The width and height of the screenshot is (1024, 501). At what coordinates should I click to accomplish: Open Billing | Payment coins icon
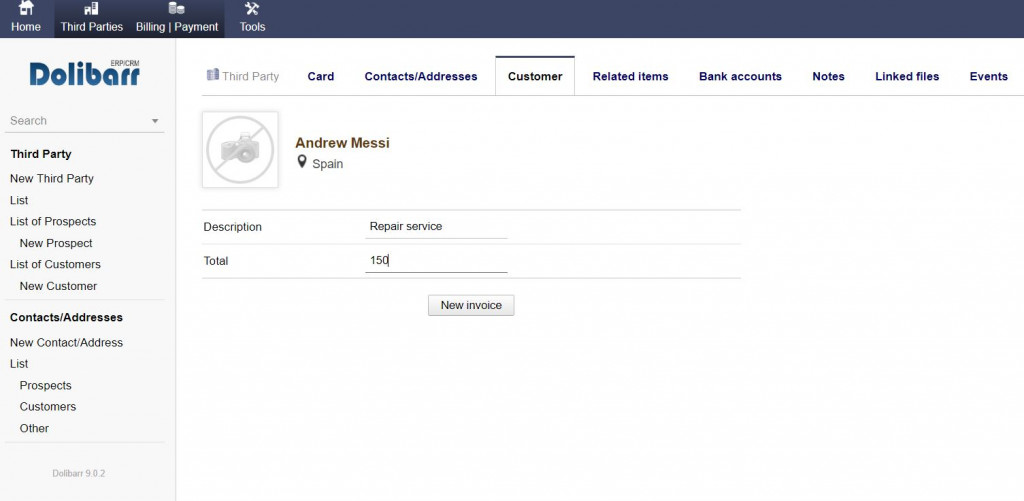tap(176, 9)
